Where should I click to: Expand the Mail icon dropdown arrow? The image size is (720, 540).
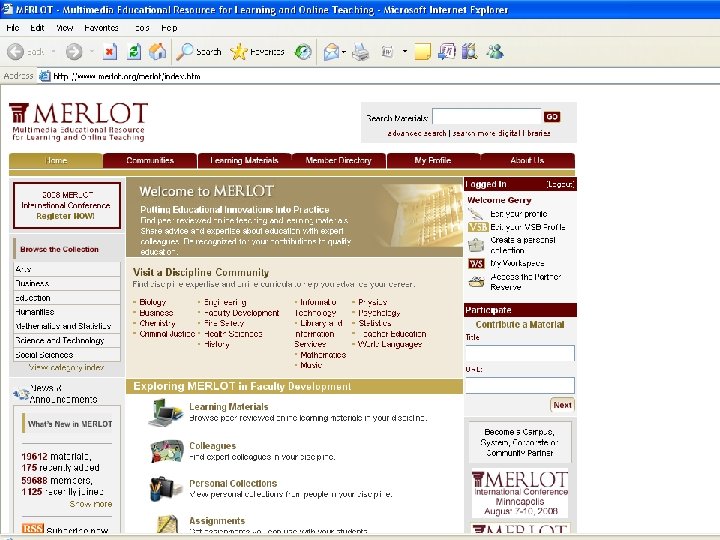point(344,52)
